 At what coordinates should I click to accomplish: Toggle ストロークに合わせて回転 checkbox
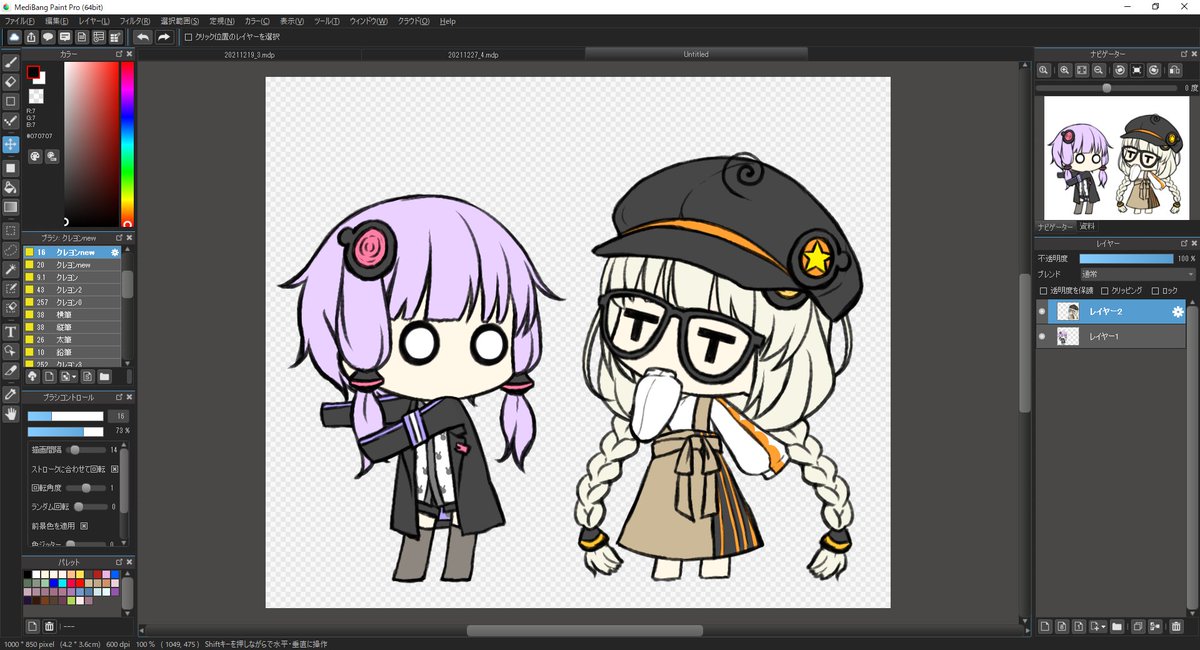coord(114,468)
